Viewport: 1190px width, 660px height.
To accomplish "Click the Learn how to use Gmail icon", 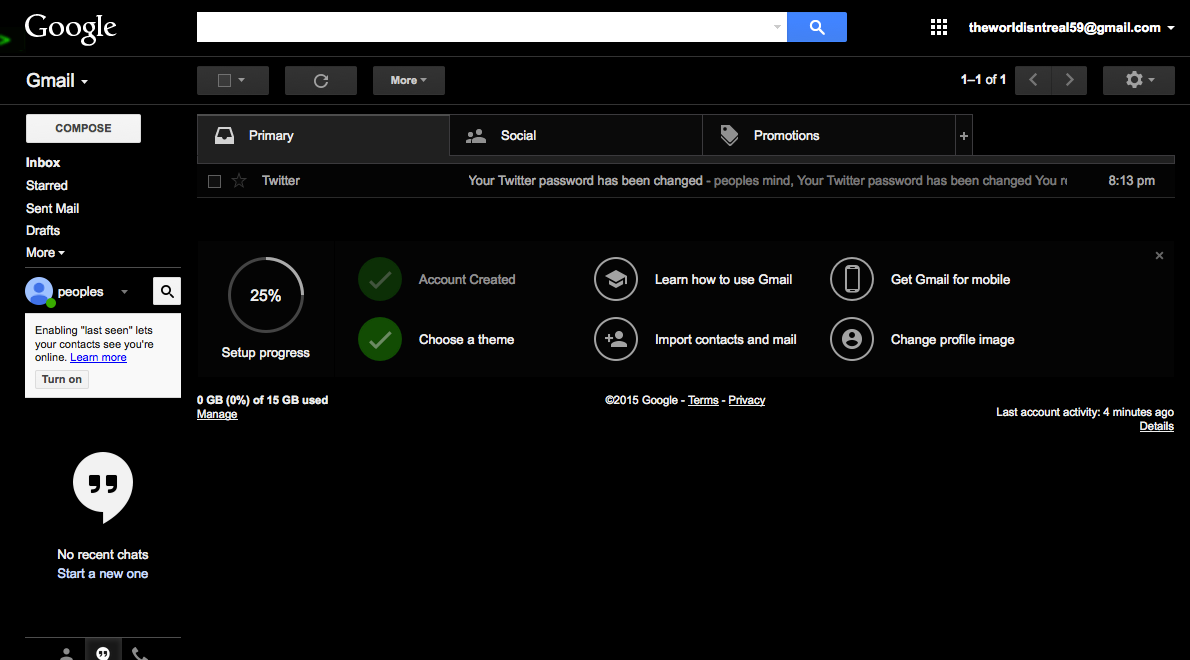I will point(616,279).
